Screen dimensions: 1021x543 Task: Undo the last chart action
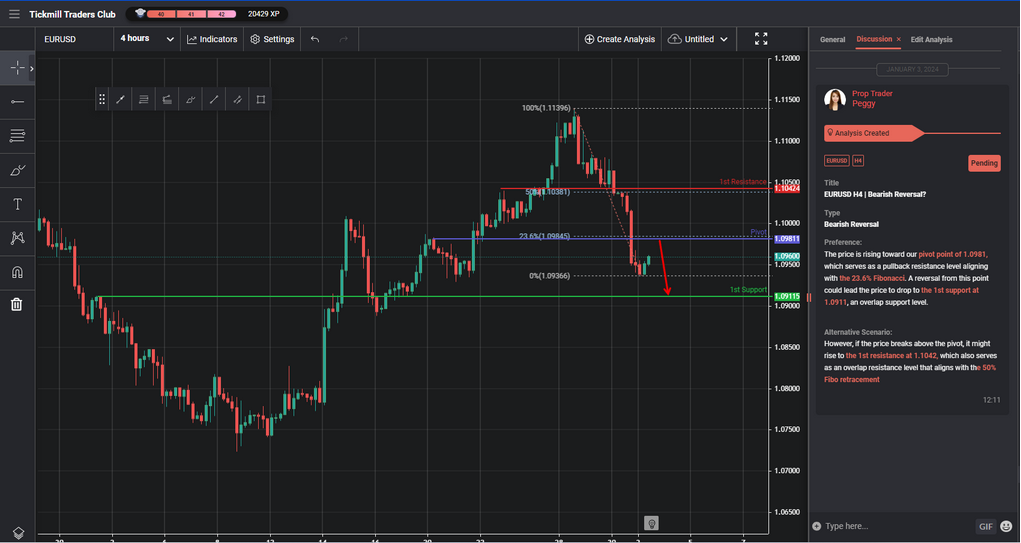click(315, 39)
